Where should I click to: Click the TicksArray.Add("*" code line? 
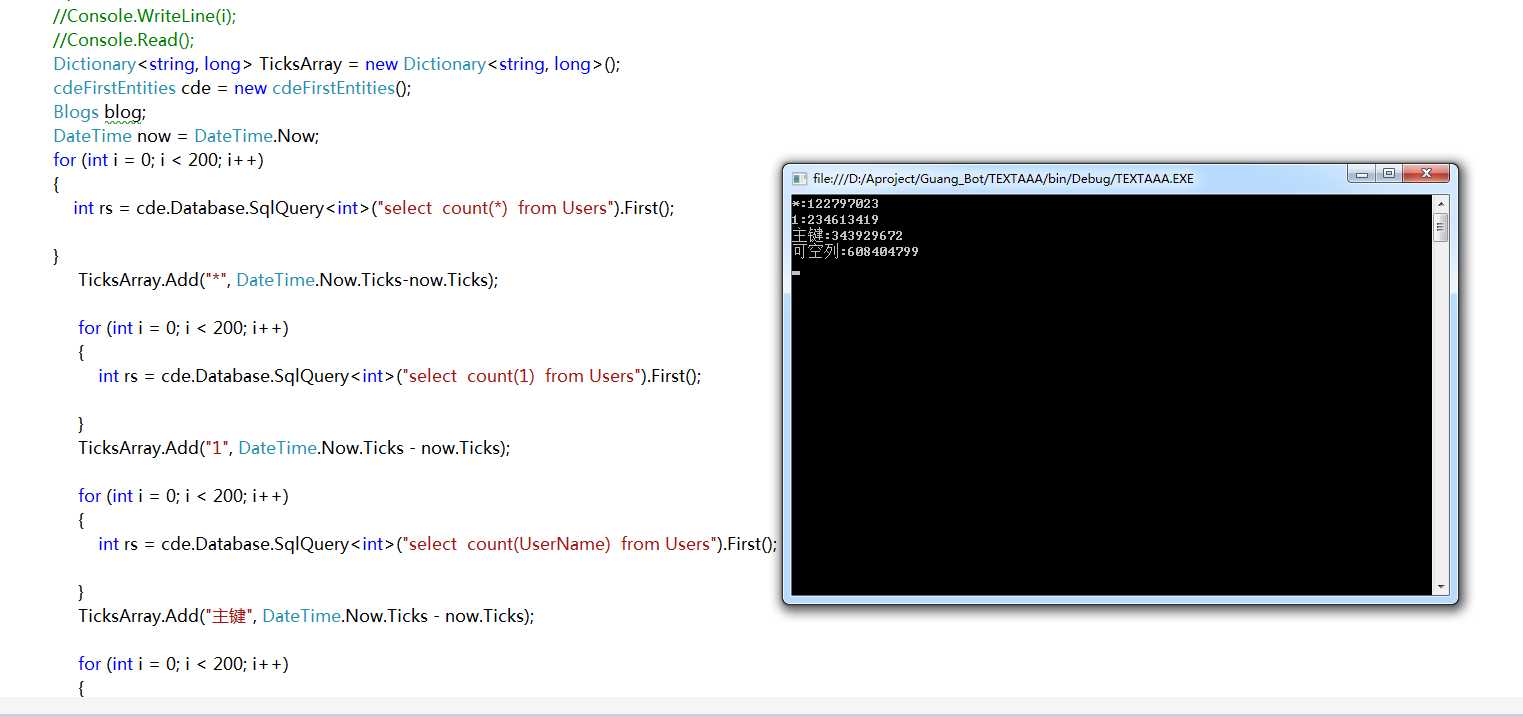click(x=288, y=280)
